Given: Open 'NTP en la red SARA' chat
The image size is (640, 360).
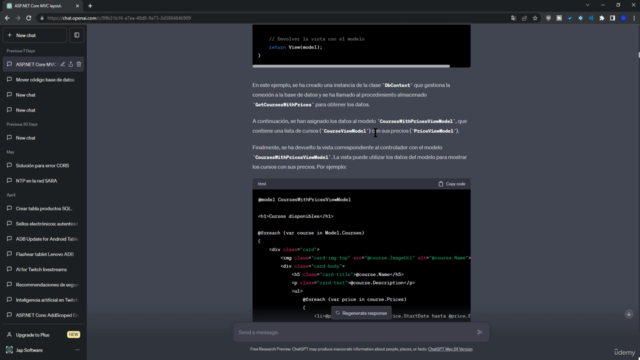Looking at the screenshot, I should coord(43,181).
